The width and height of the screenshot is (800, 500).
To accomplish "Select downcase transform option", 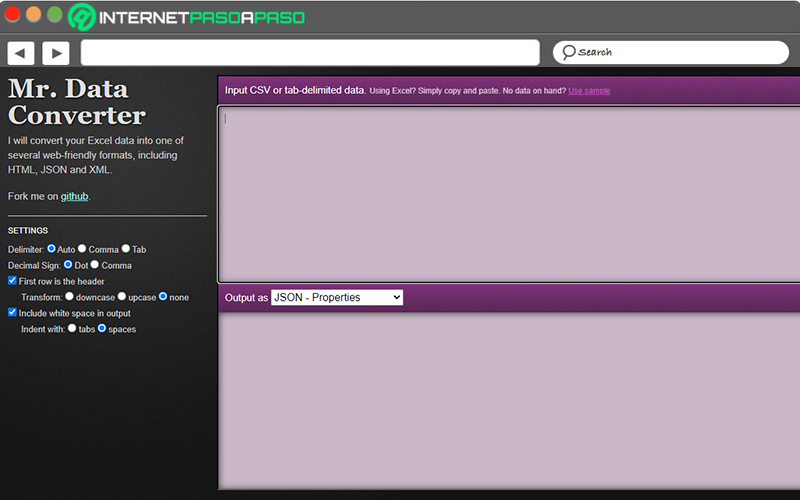I will point(69,296).
